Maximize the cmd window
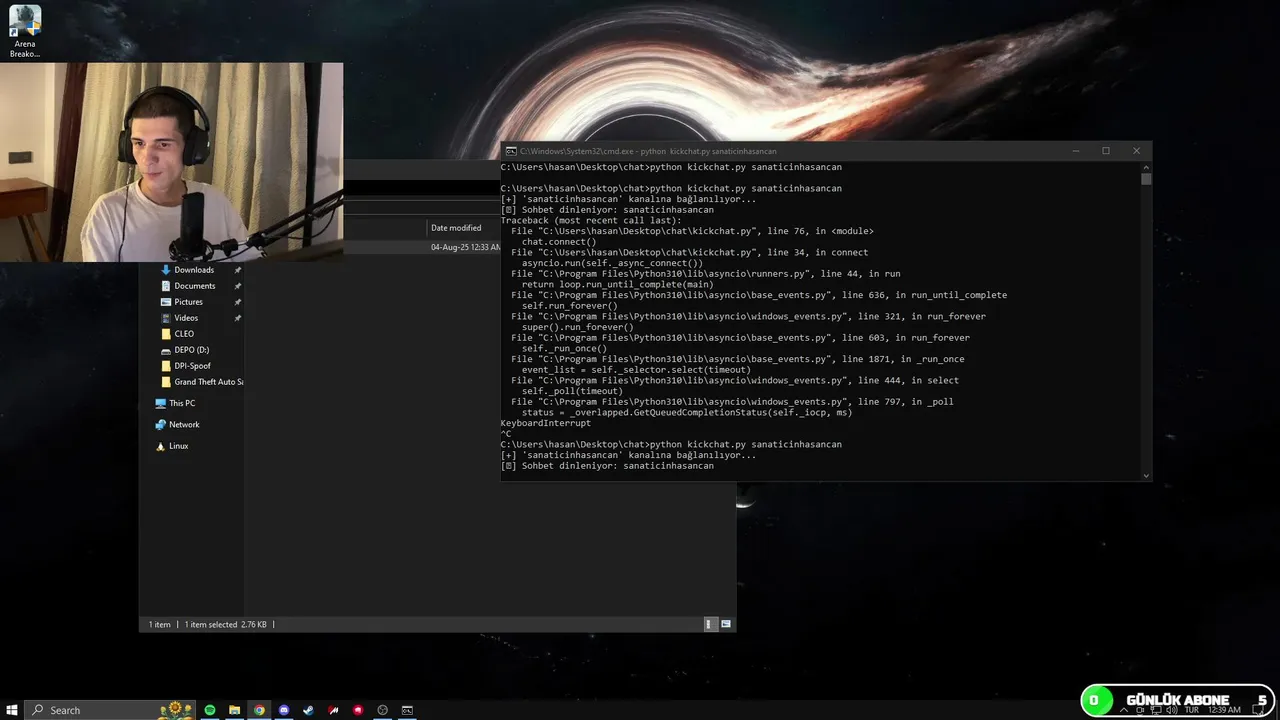The height and width of the screenshot is (720, 1280). tap(1106, 151)
